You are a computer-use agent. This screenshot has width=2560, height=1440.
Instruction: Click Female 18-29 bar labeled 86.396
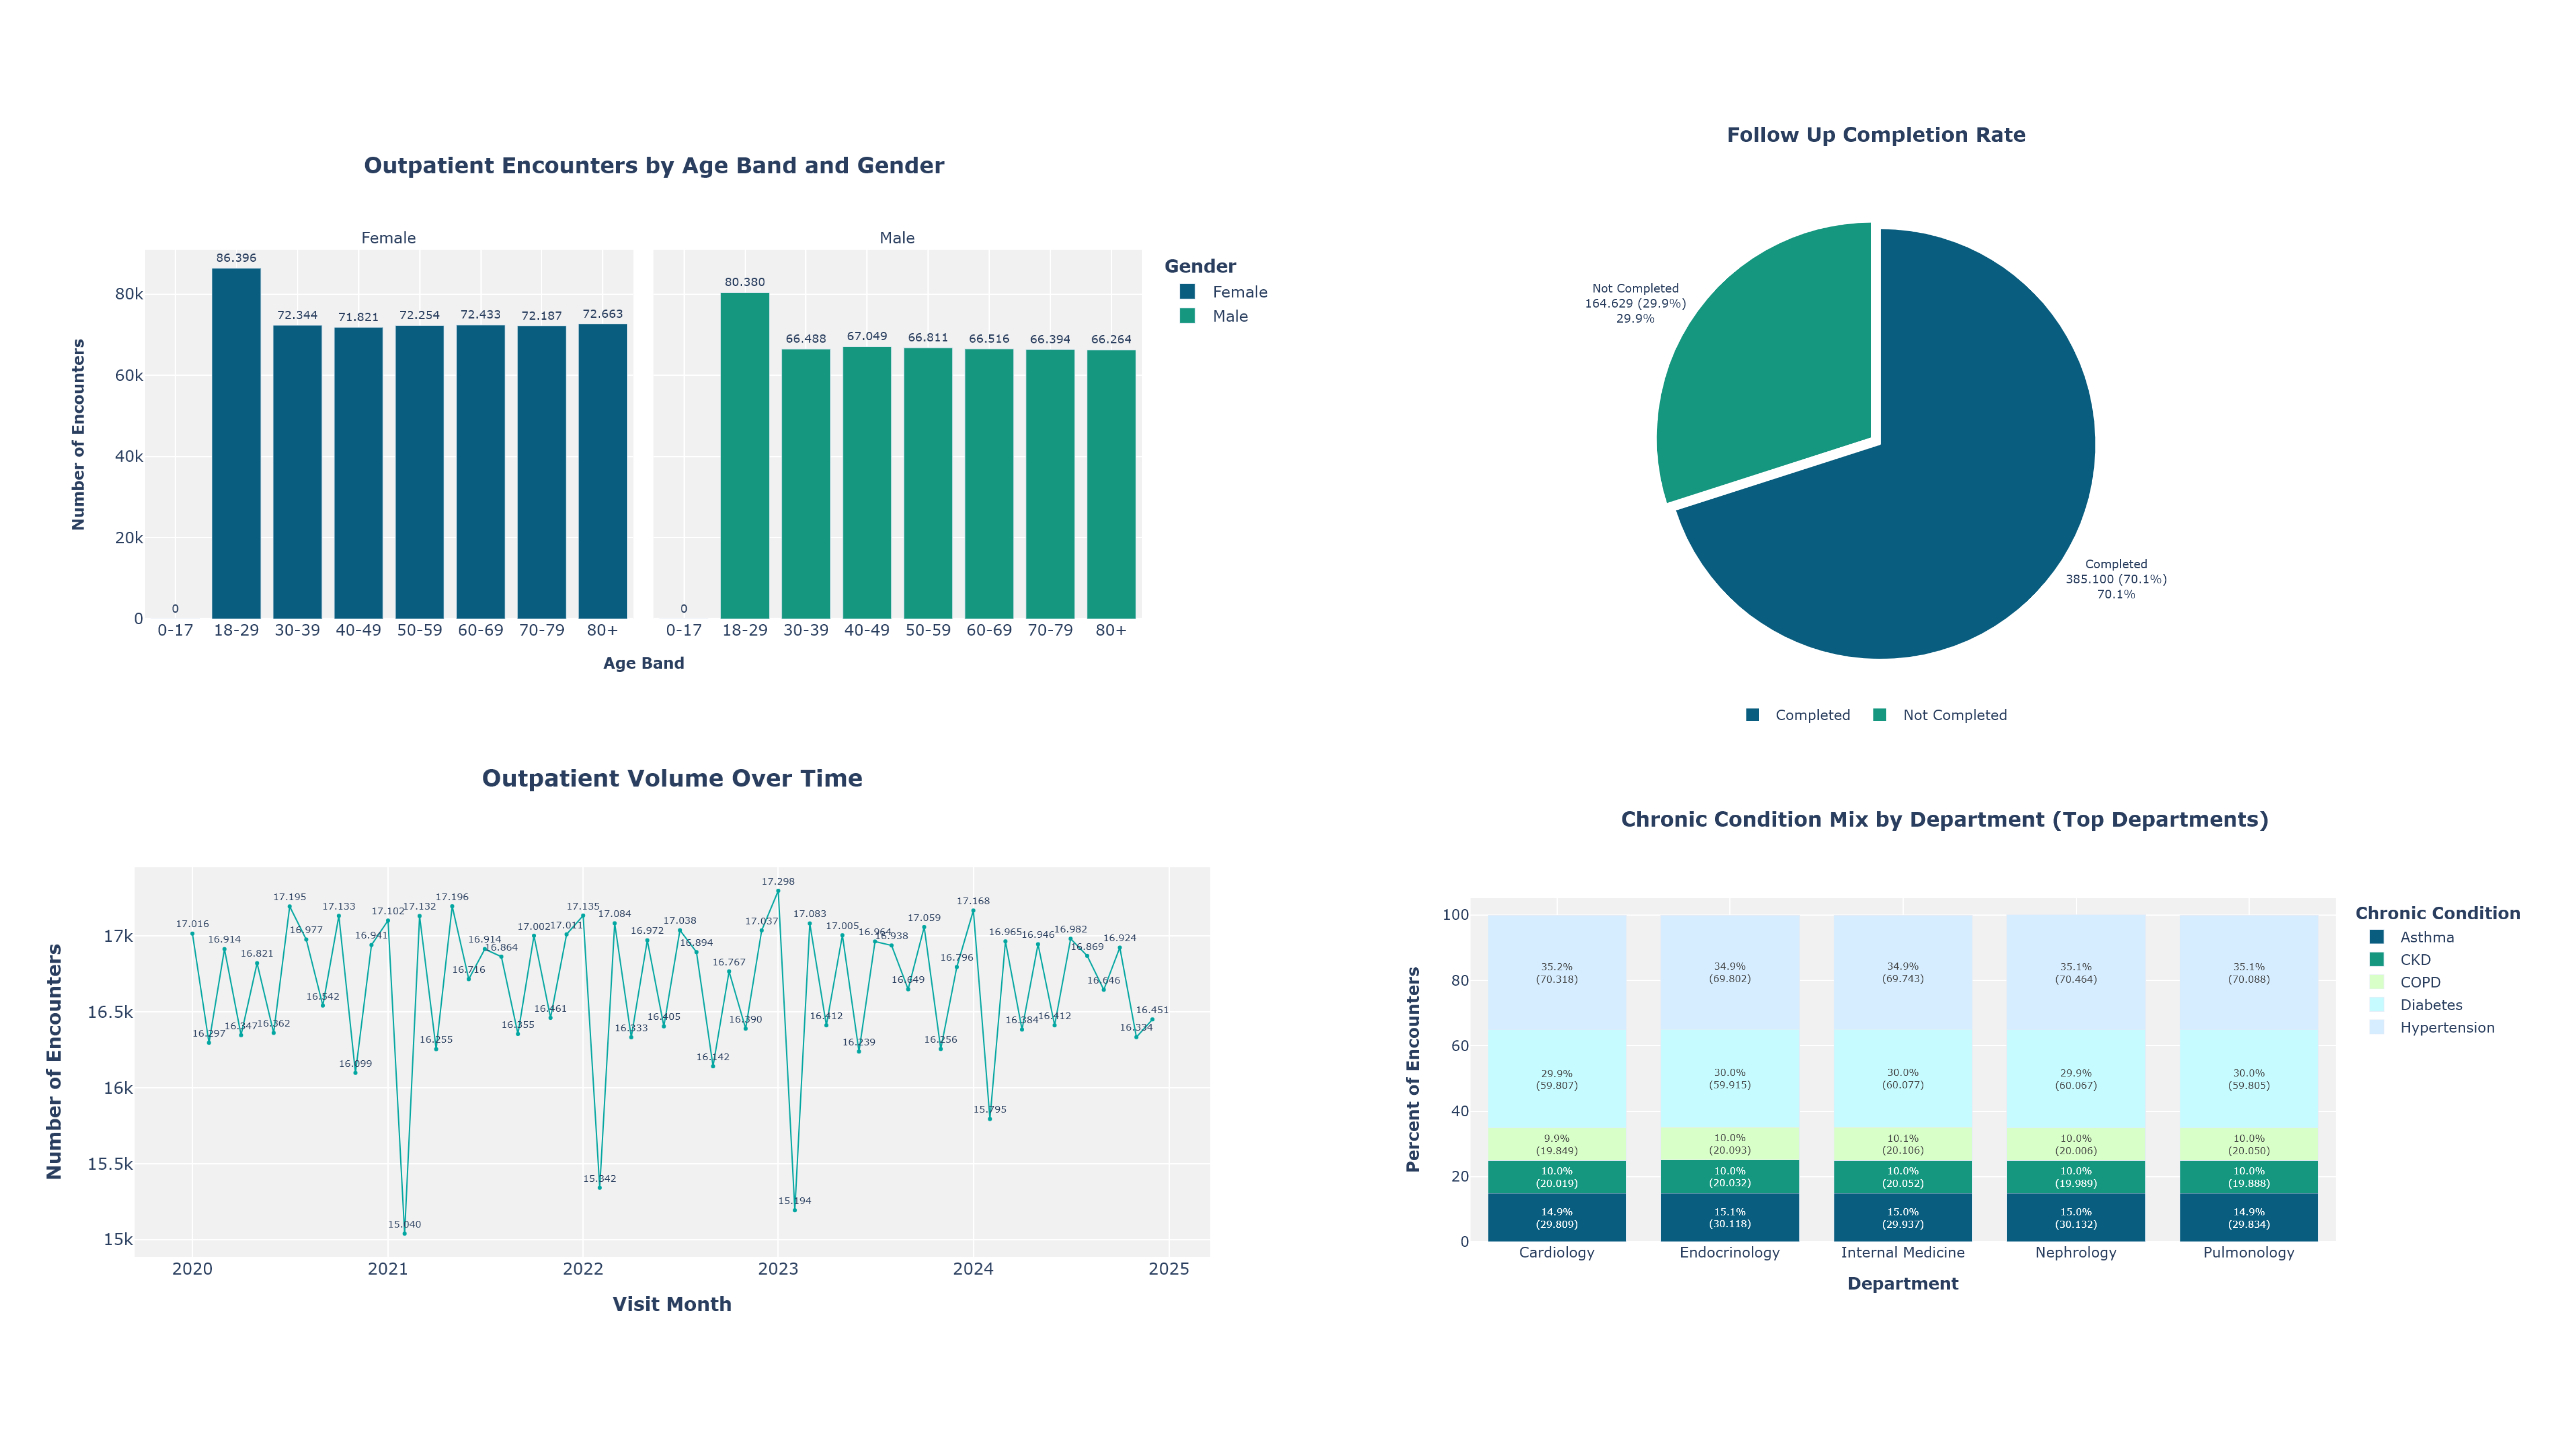[x=236, y=443]
